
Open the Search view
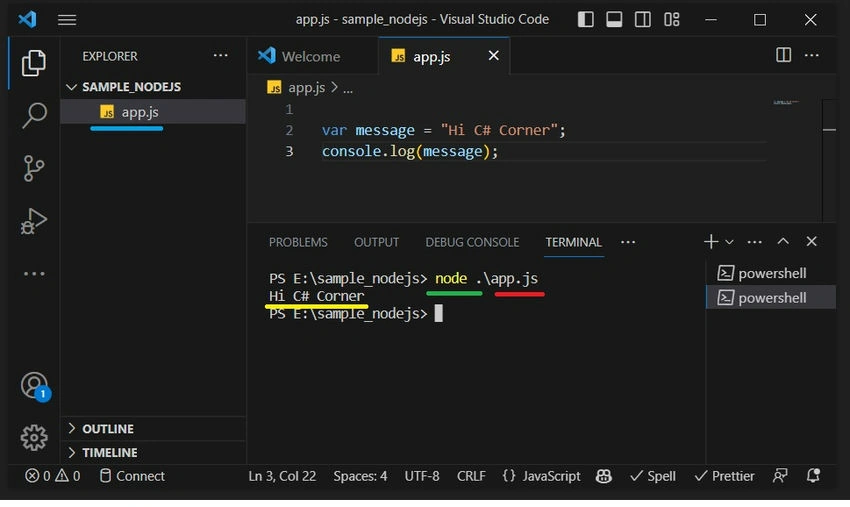click(34, 115)
